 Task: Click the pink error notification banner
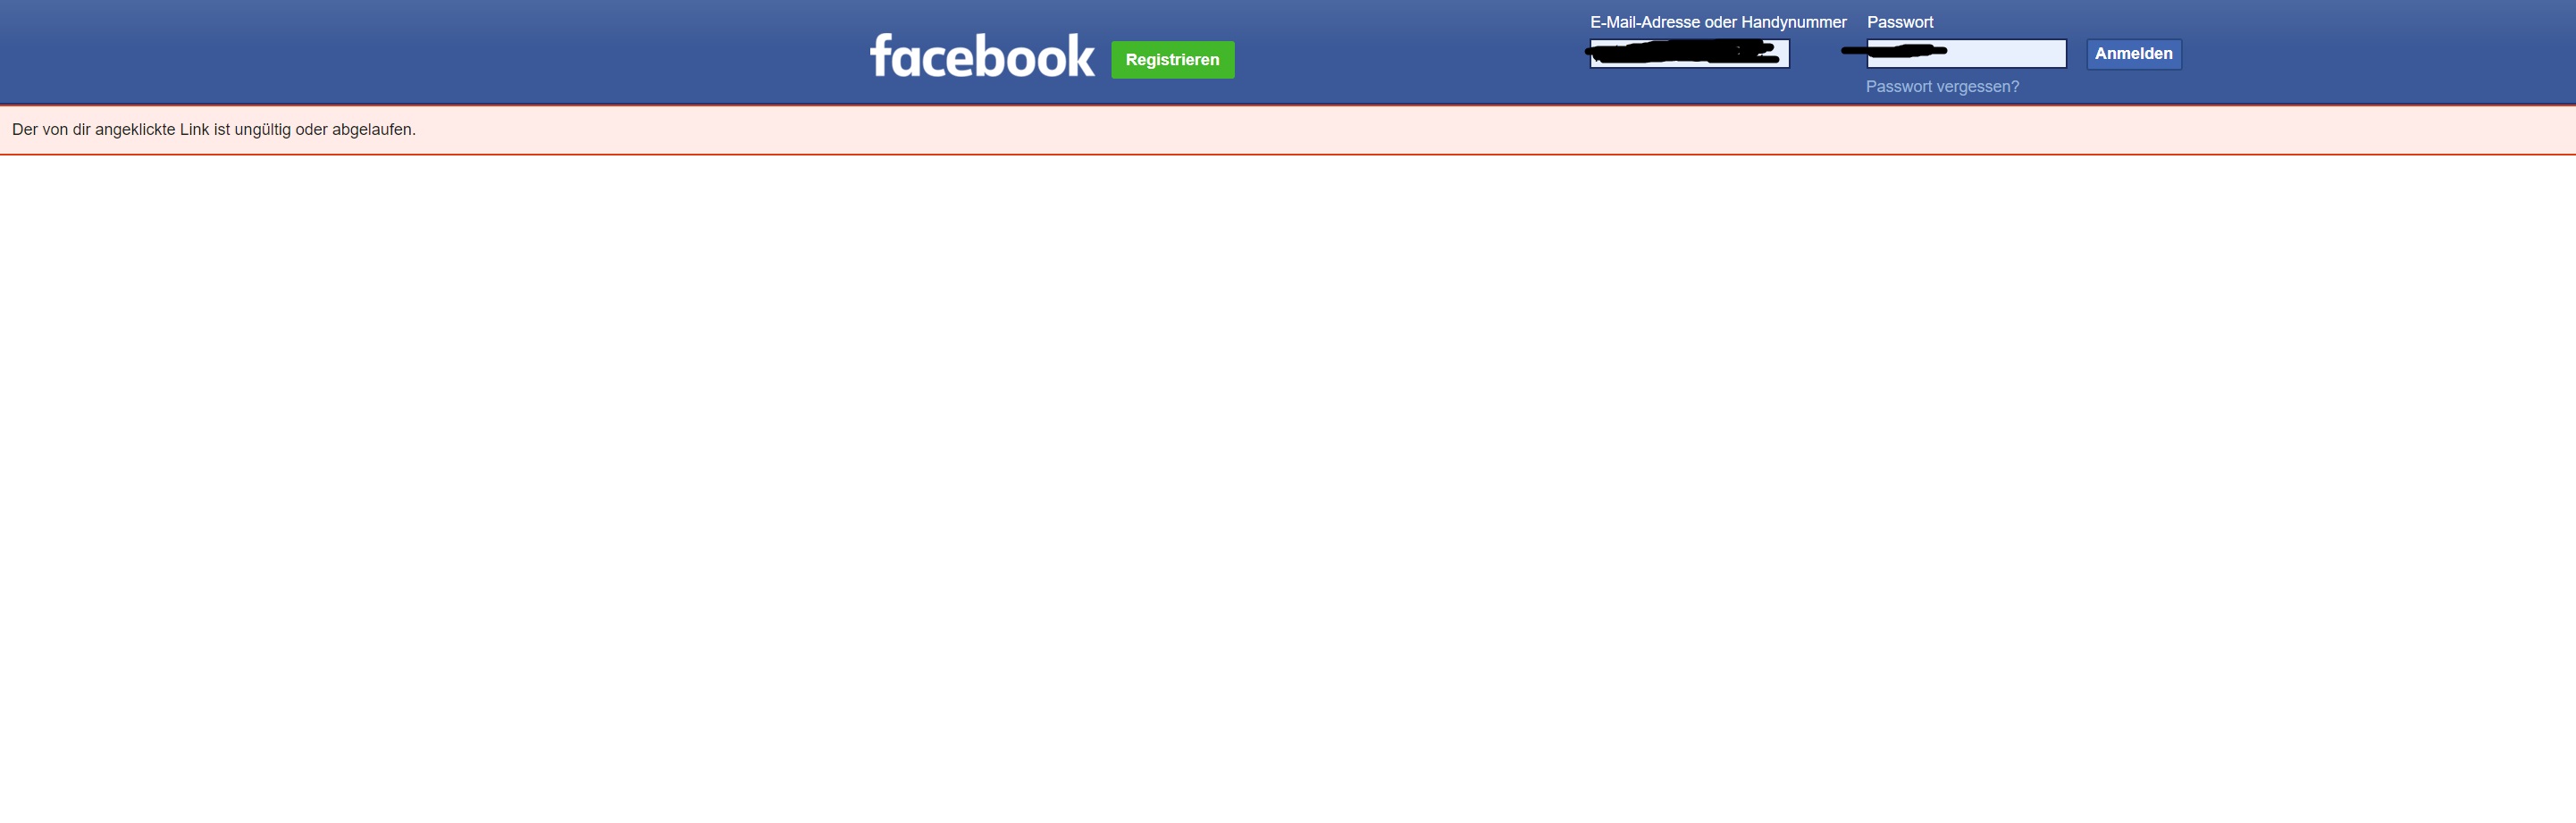tap(1288, 130)
